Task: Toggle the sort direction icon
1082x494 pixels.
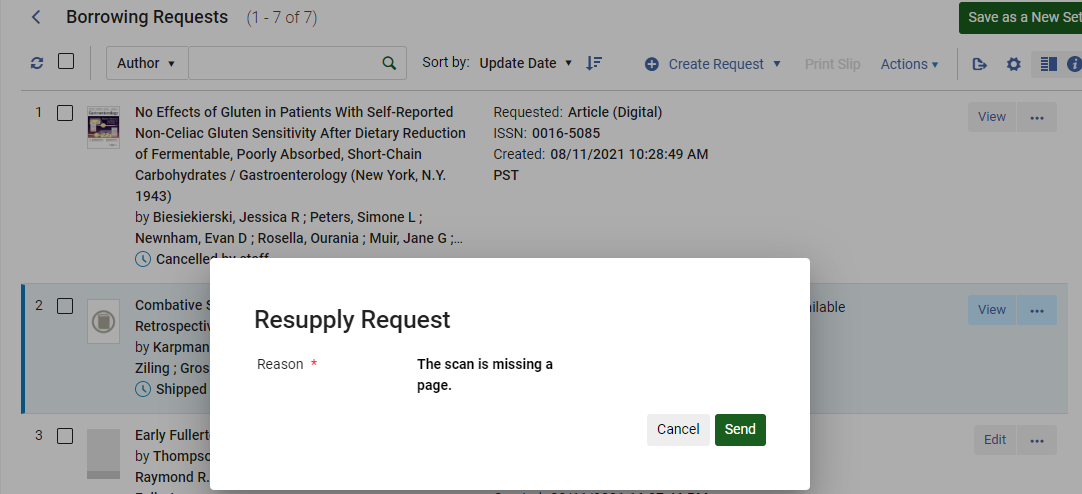Action: (x=594, y=63)
